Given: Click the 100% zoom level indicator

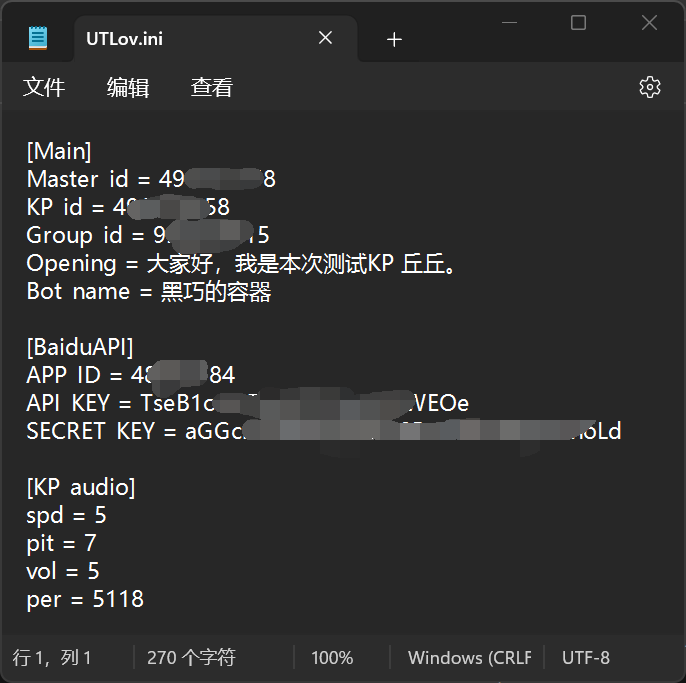Looking at the screenshot, I should (332, 658).
